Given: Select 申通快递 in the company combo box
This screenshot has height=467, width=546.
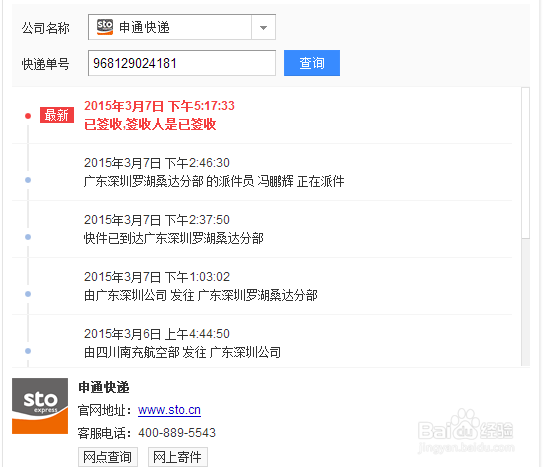Looking at the screenshot, I should point(182,27).
